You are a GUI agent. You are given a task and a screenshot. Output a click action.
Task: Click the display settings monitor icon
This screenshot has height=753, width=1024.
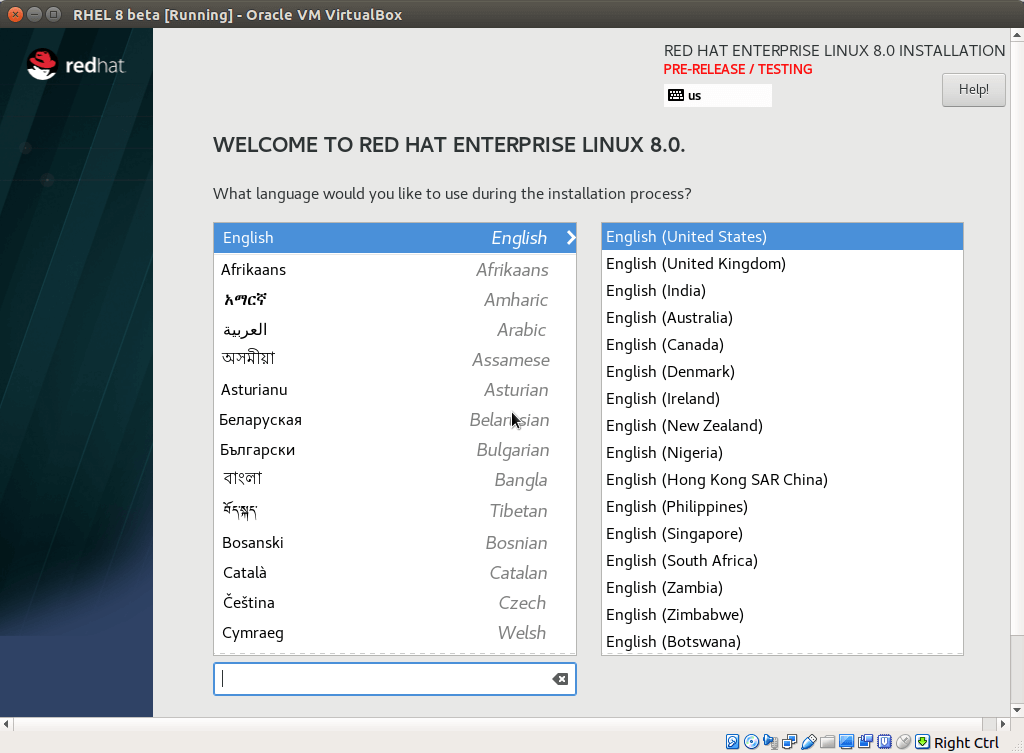point(847,742)
